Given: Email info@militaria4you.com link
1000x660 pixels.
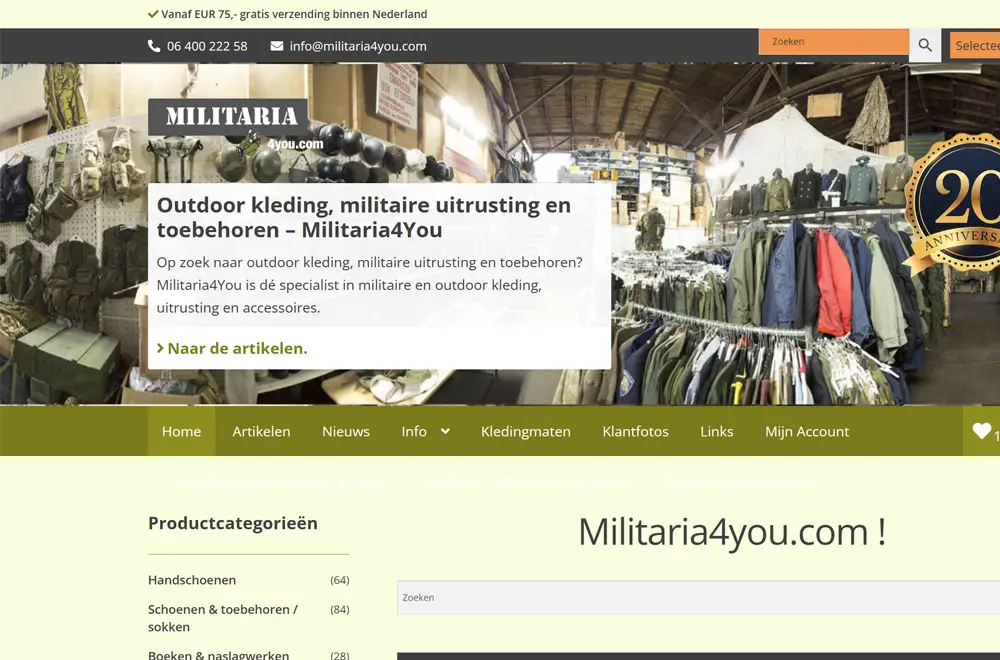Looking at the screenshot, I should pos(358,46).
